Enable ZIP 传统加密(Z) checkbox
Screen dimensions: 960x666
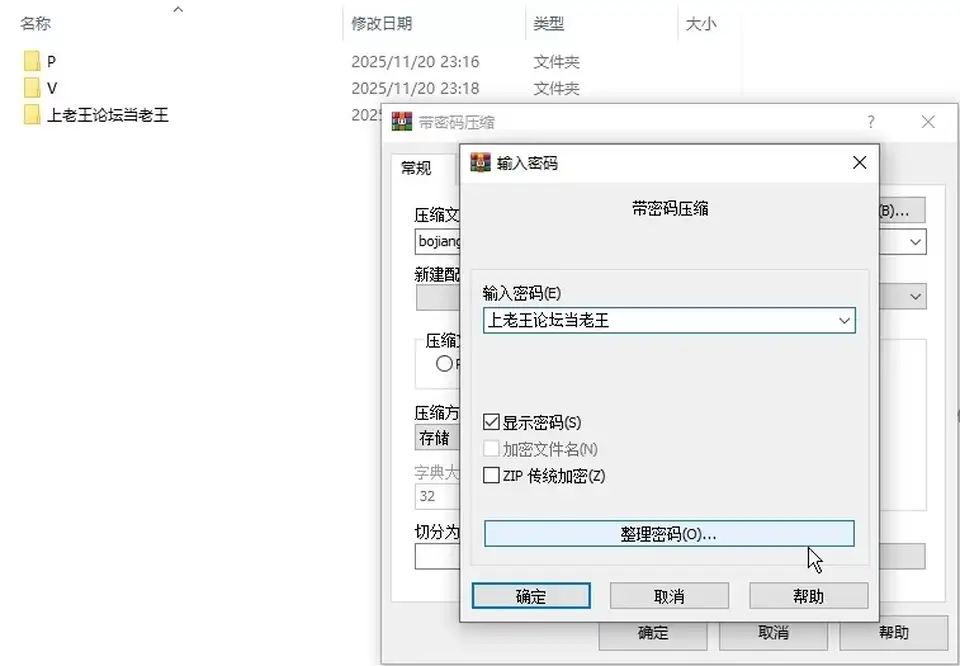491,476
